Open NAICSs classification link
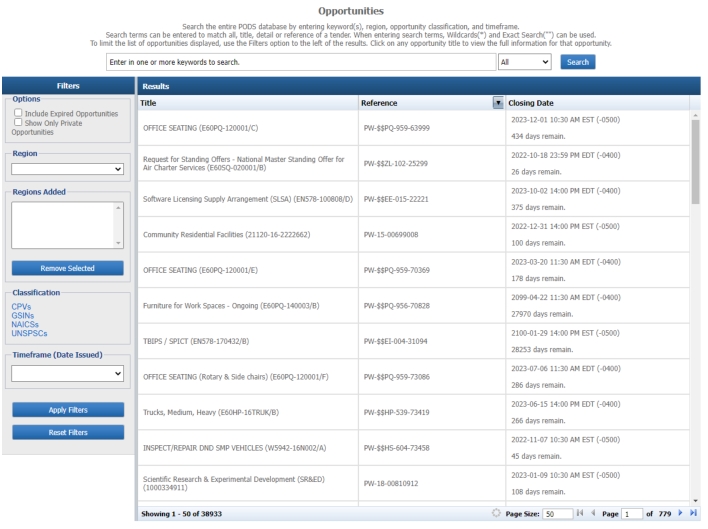Viewport: 708px width, 529px height. [25, 325]
